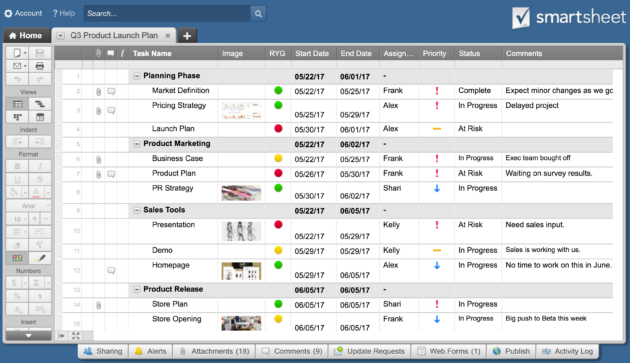
Task: Toggle Italic formatting
Action: point(40,166)
